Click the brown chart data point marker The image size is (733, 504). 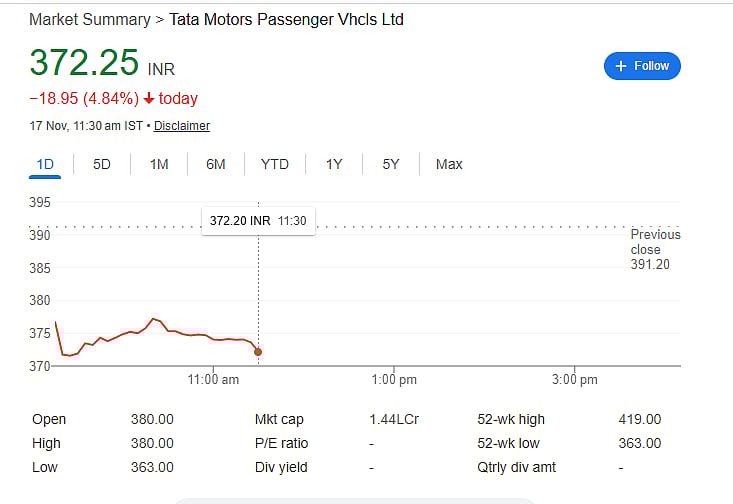(258, 352)
